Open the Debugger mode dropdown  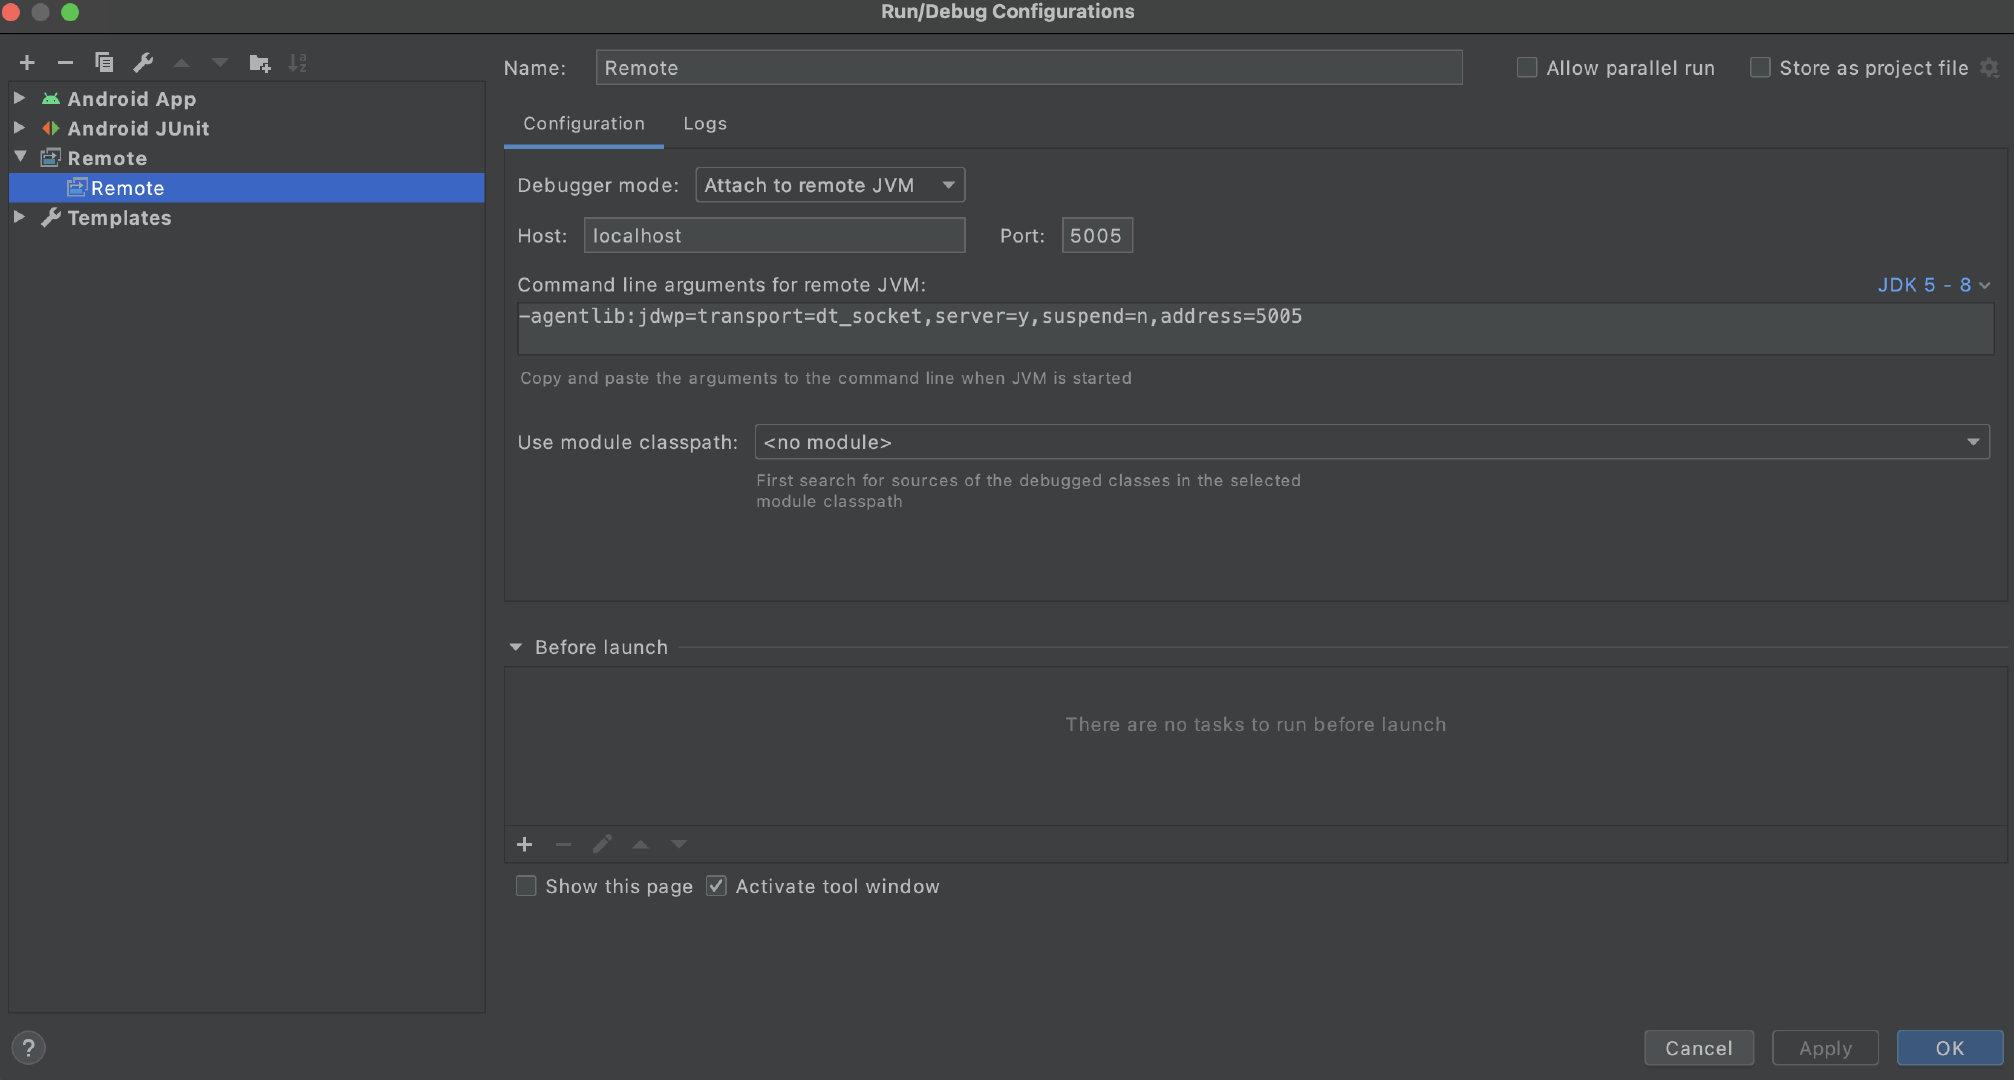point(830,185)
